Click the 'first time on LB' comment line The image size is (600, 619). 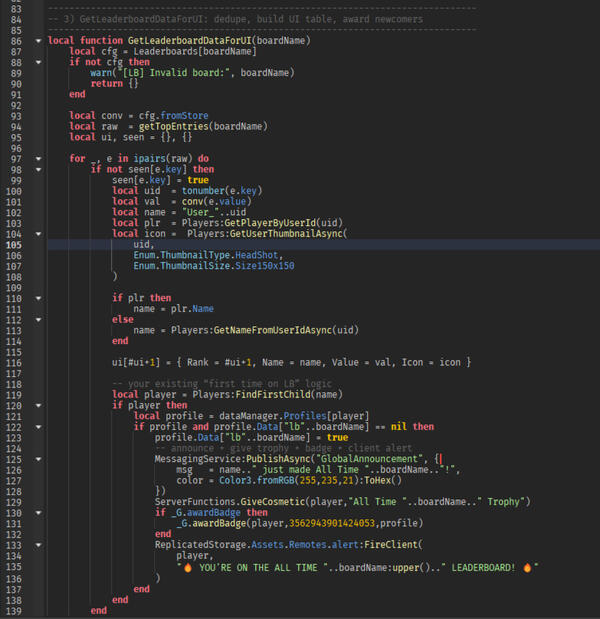(222, 384)
